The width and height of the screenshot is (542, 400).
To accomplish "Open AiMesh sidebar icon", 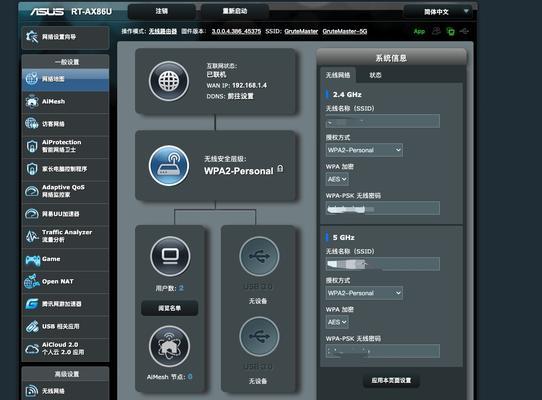I will tap(31, 101).
